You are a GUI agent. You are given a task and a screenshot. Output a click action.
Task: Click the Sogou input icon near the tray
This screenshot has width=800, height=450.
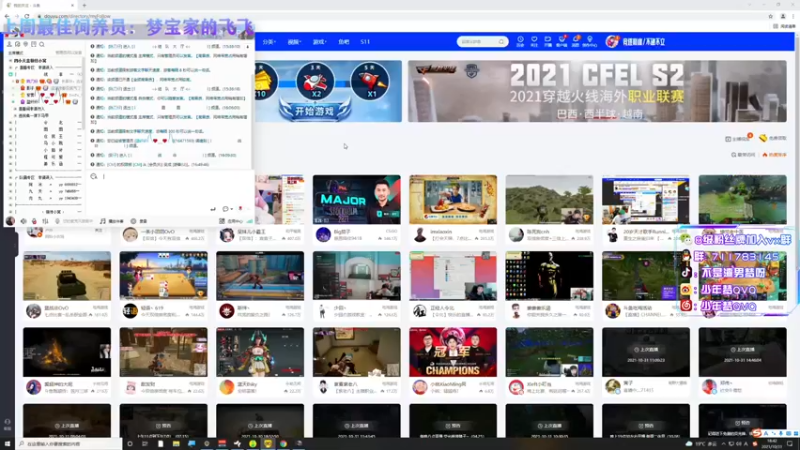point(757,433)
